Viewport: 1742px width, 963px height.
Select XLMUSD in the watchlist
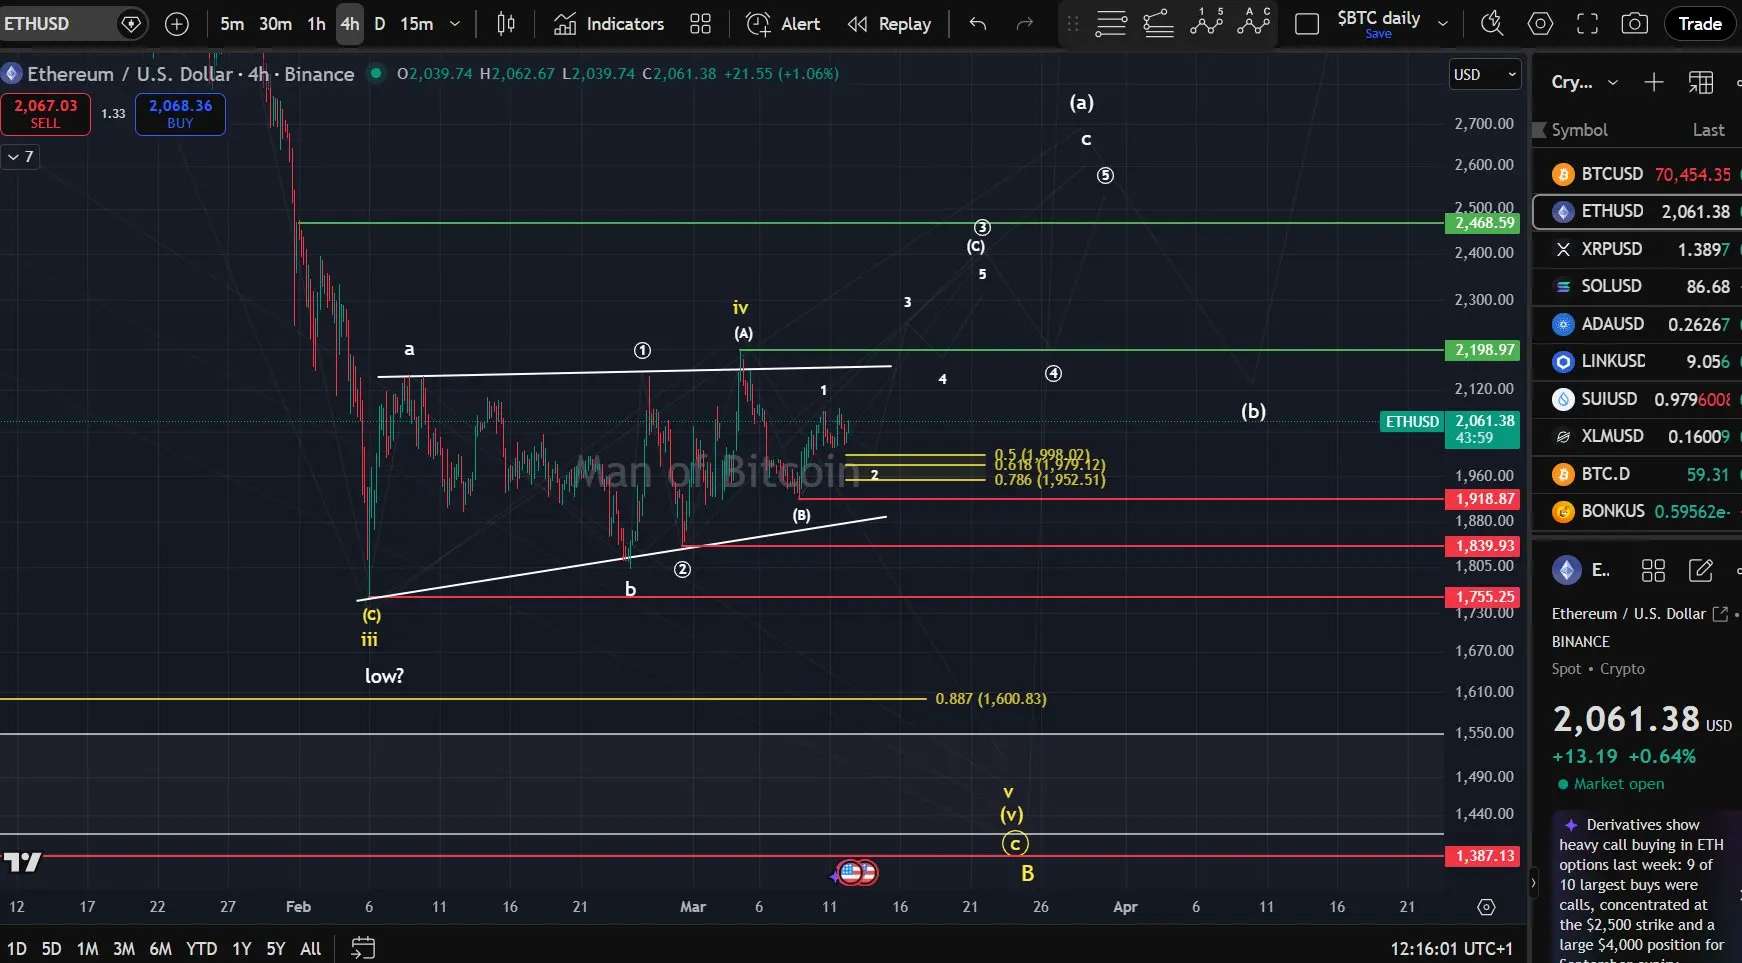[x=1637, y=436]
